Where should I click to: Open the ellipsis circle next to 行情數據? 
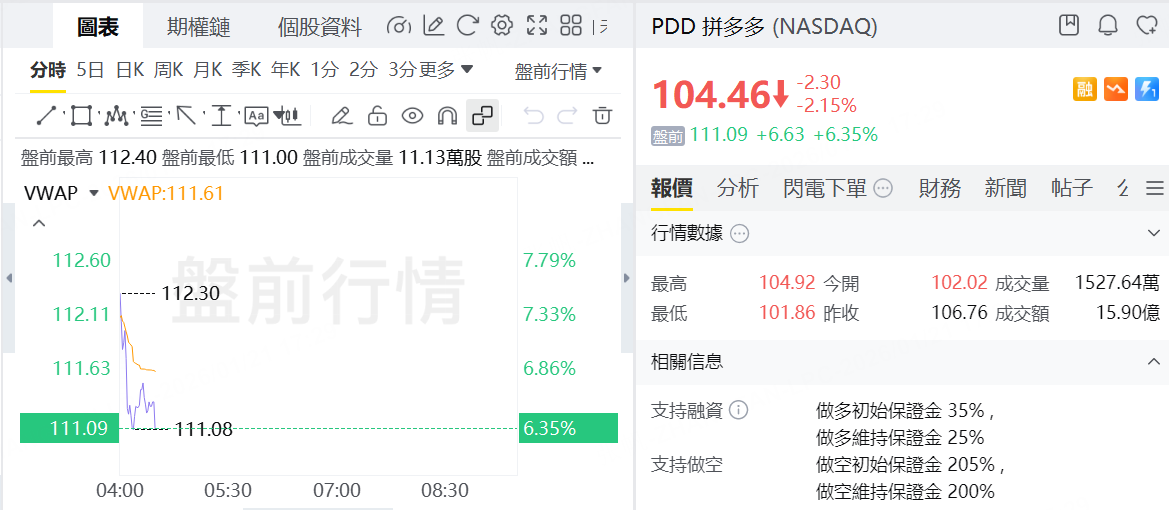tap(740, 234)
